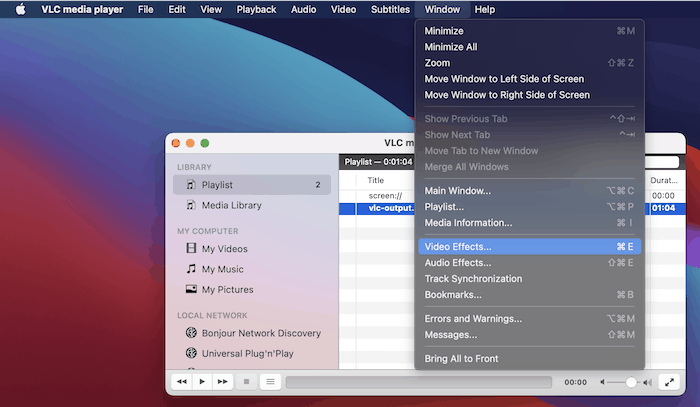Click the playback progress bar

418,382
